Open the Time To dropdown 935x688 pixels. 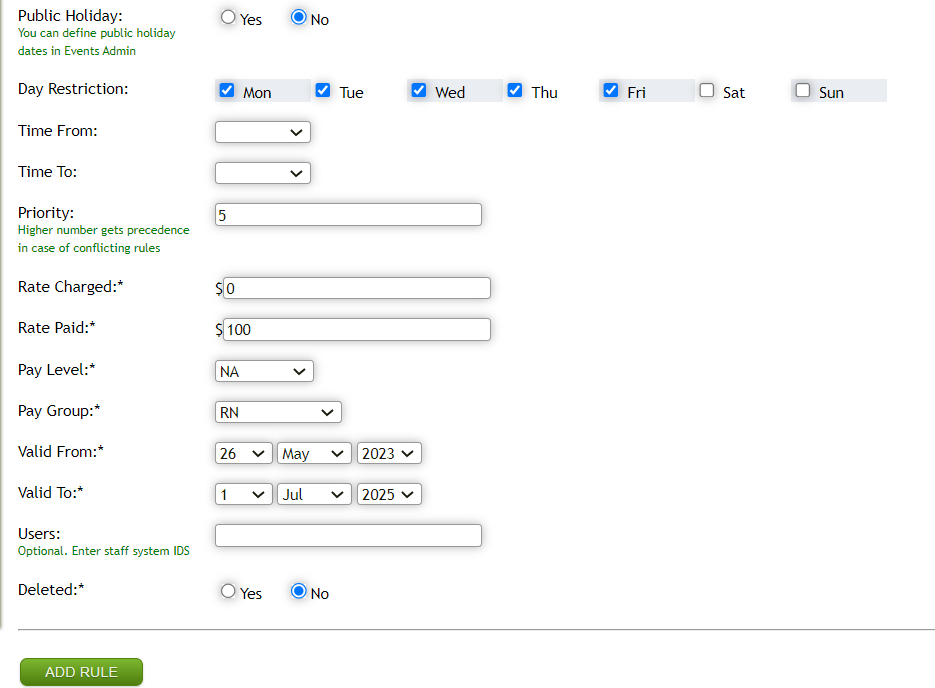pos(262,172)
